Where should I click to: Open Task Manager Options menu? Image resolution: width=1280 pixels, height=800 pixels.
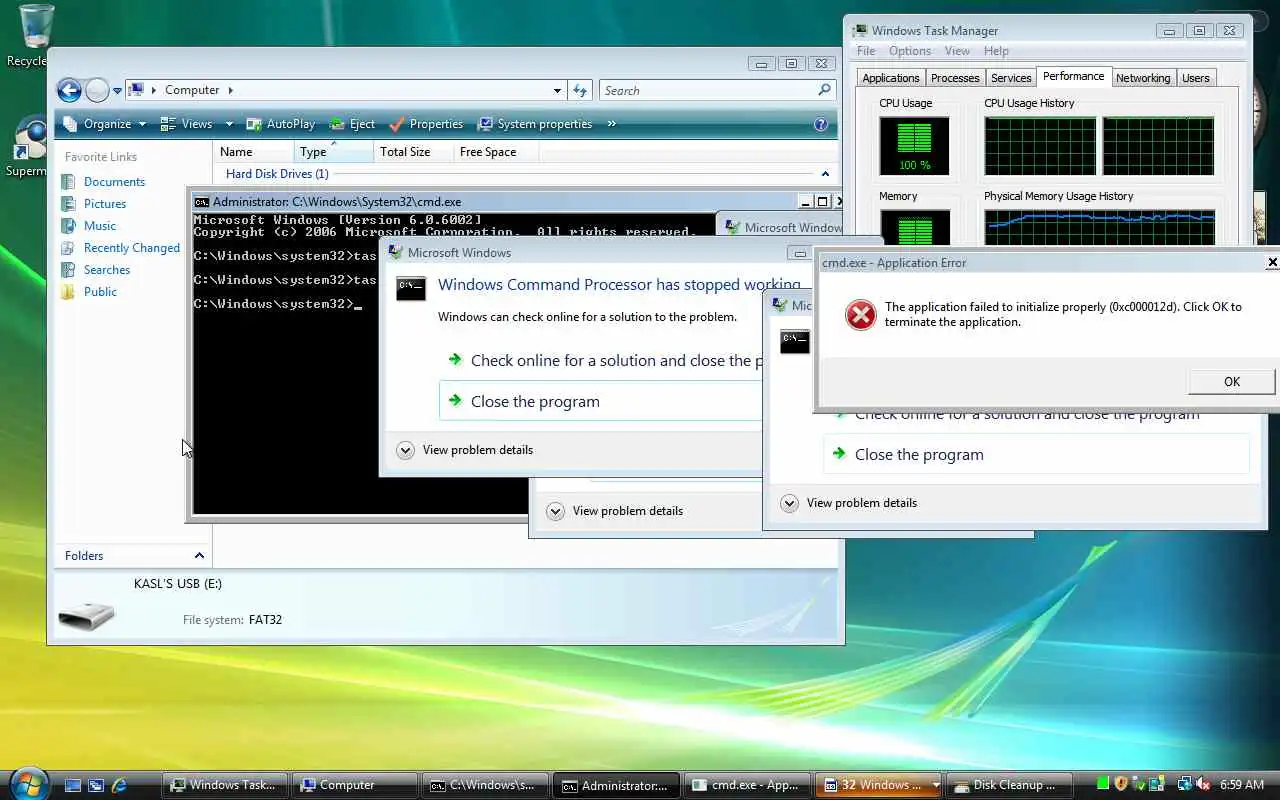(x=910, y=51)
